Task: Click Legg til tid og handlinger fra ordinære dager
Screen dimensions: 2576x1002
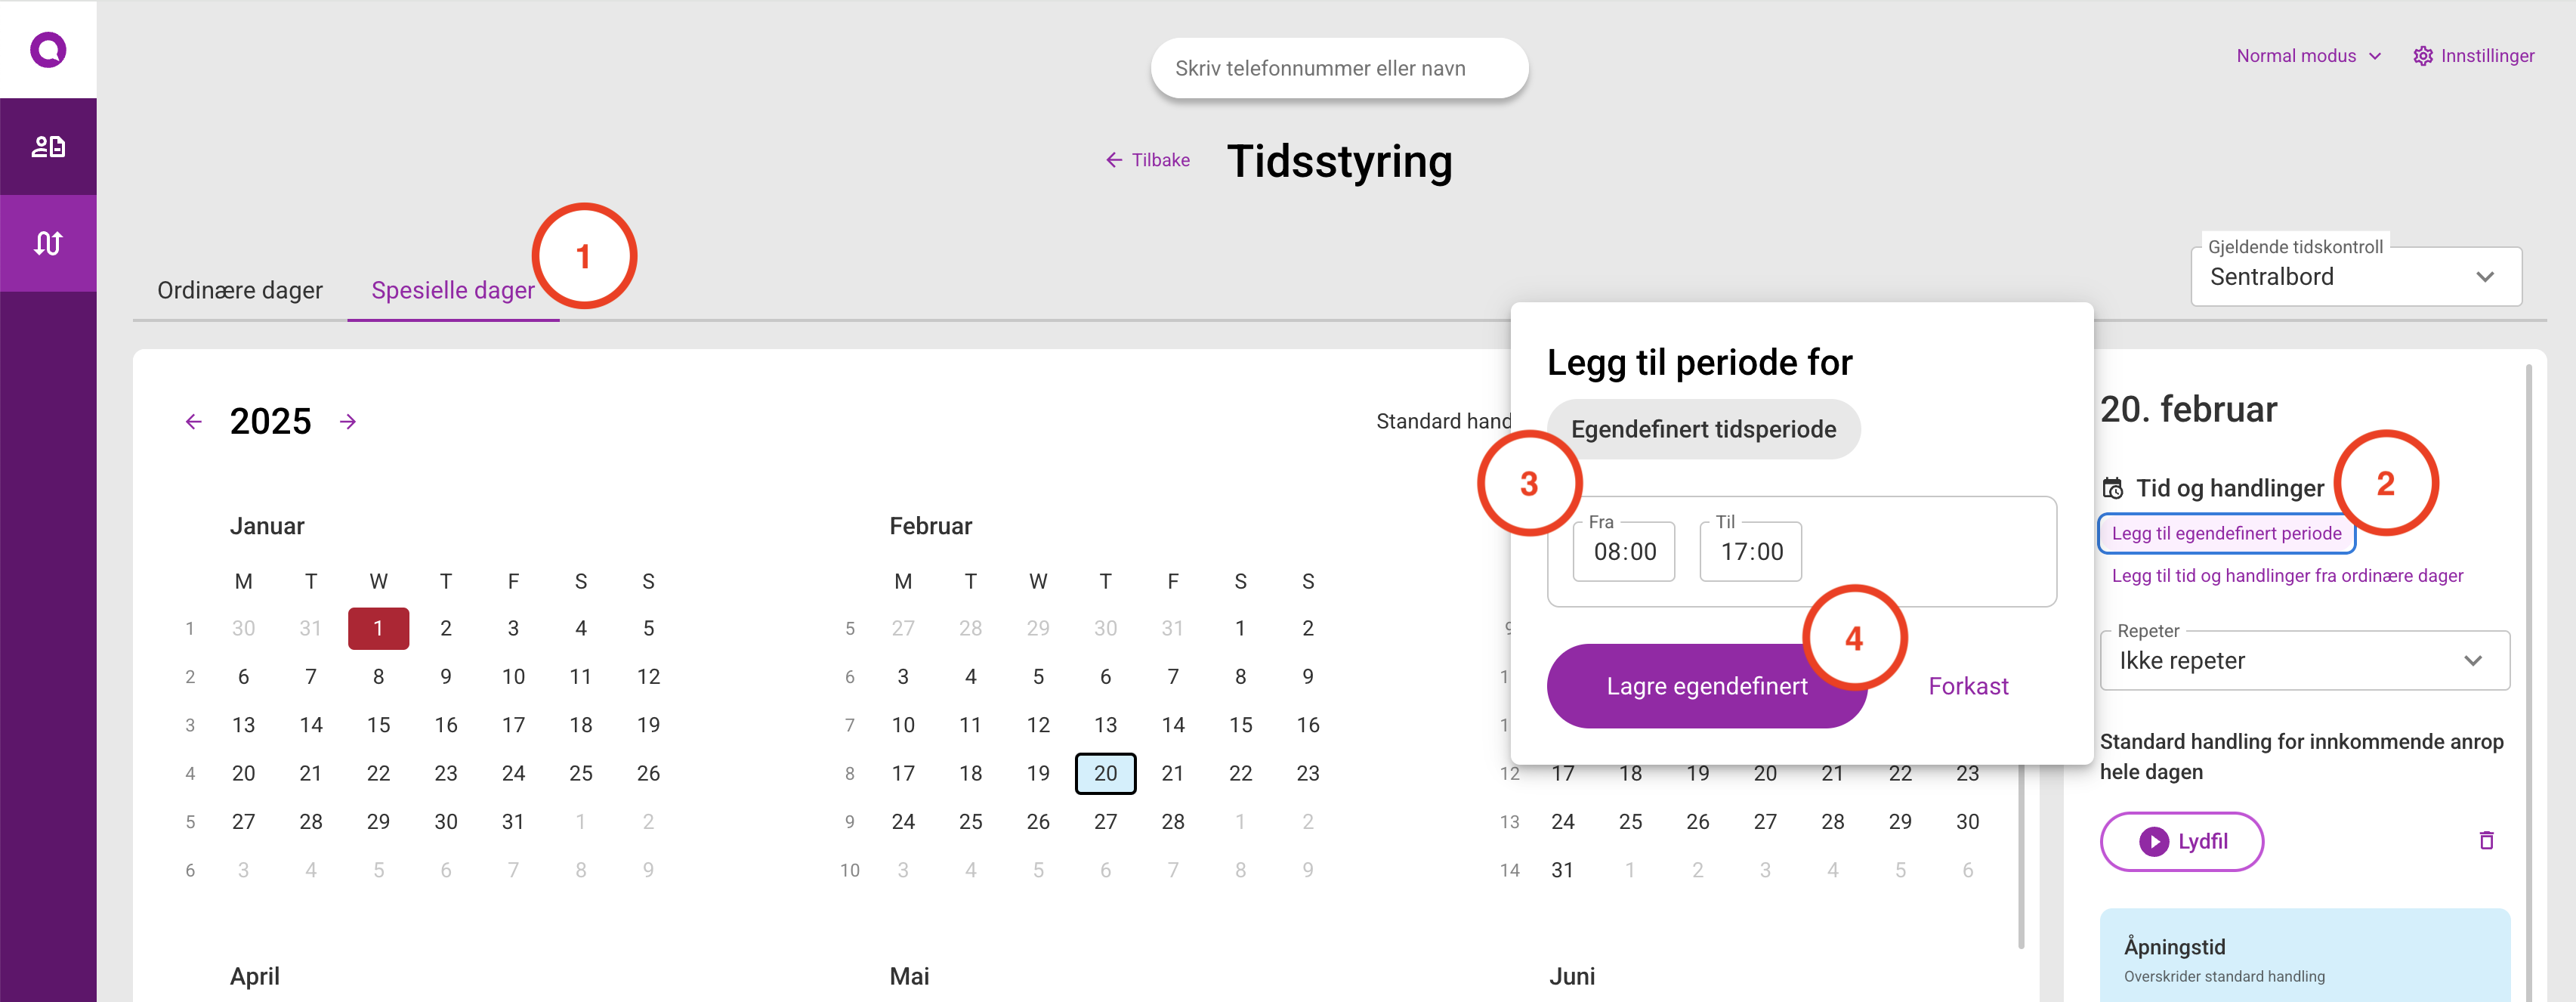Action: click(2286, 575)
